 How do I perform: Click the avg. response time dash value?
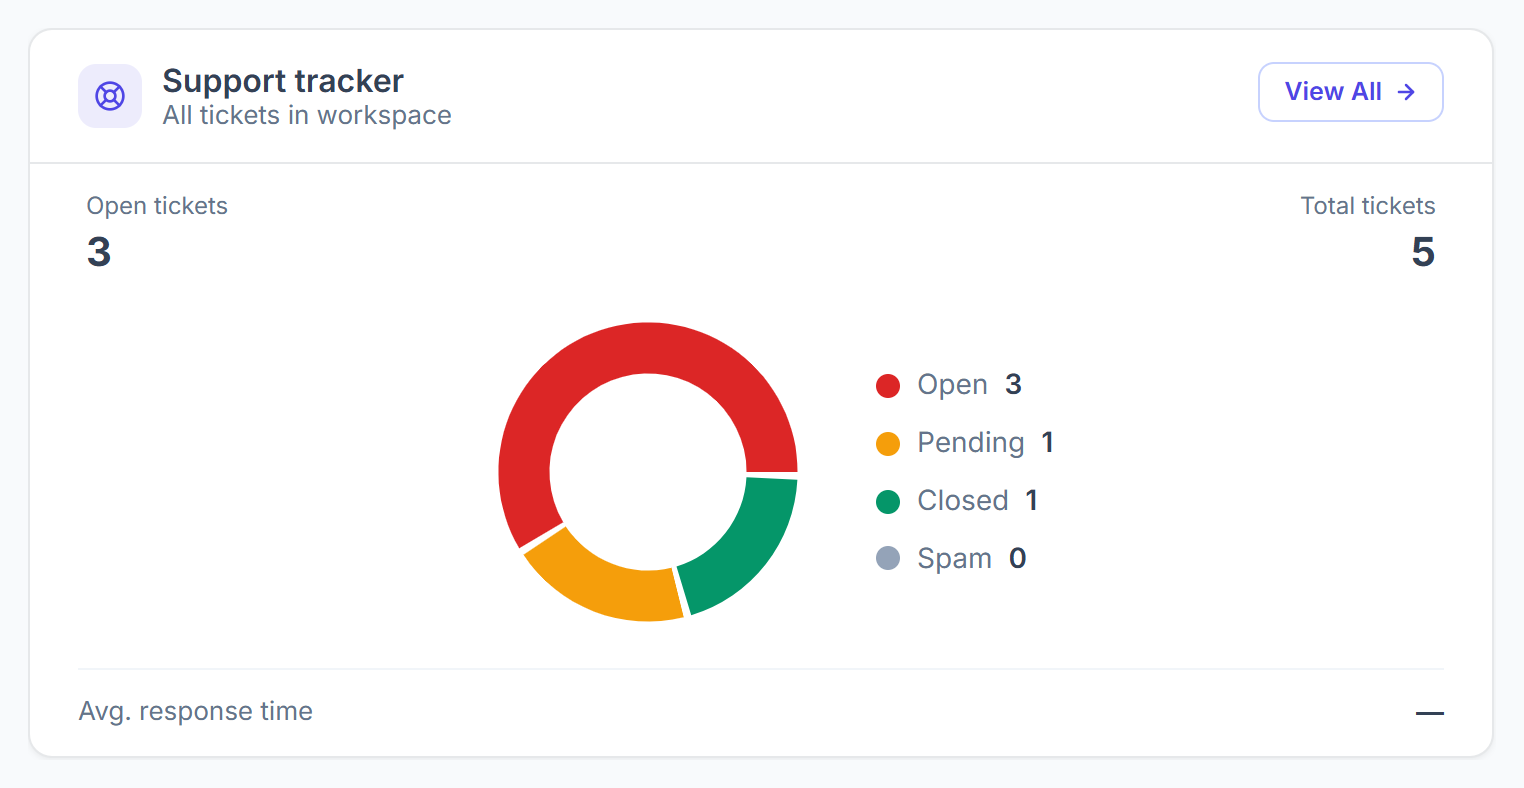(x=1430, y=713)
